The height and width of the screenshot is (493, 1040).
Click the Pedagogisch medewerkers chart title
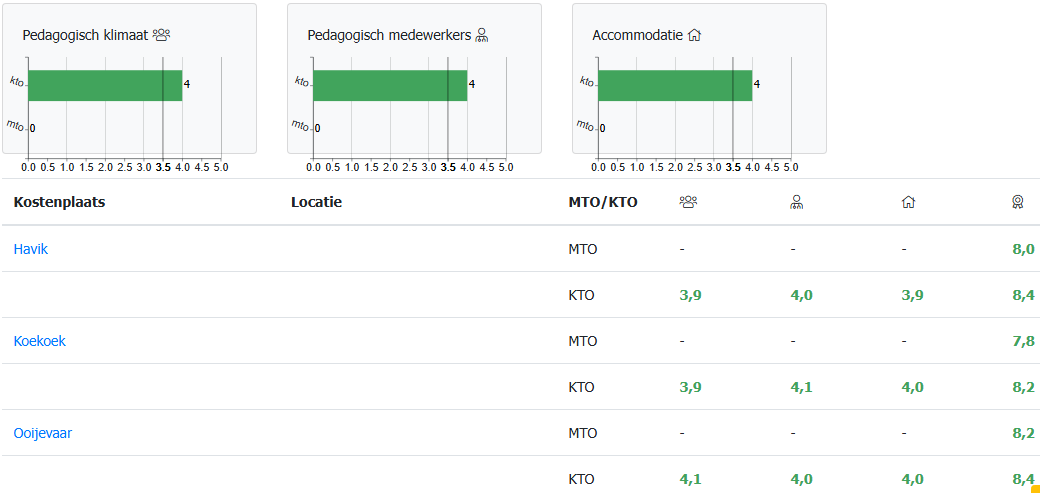tap(389, 35)
